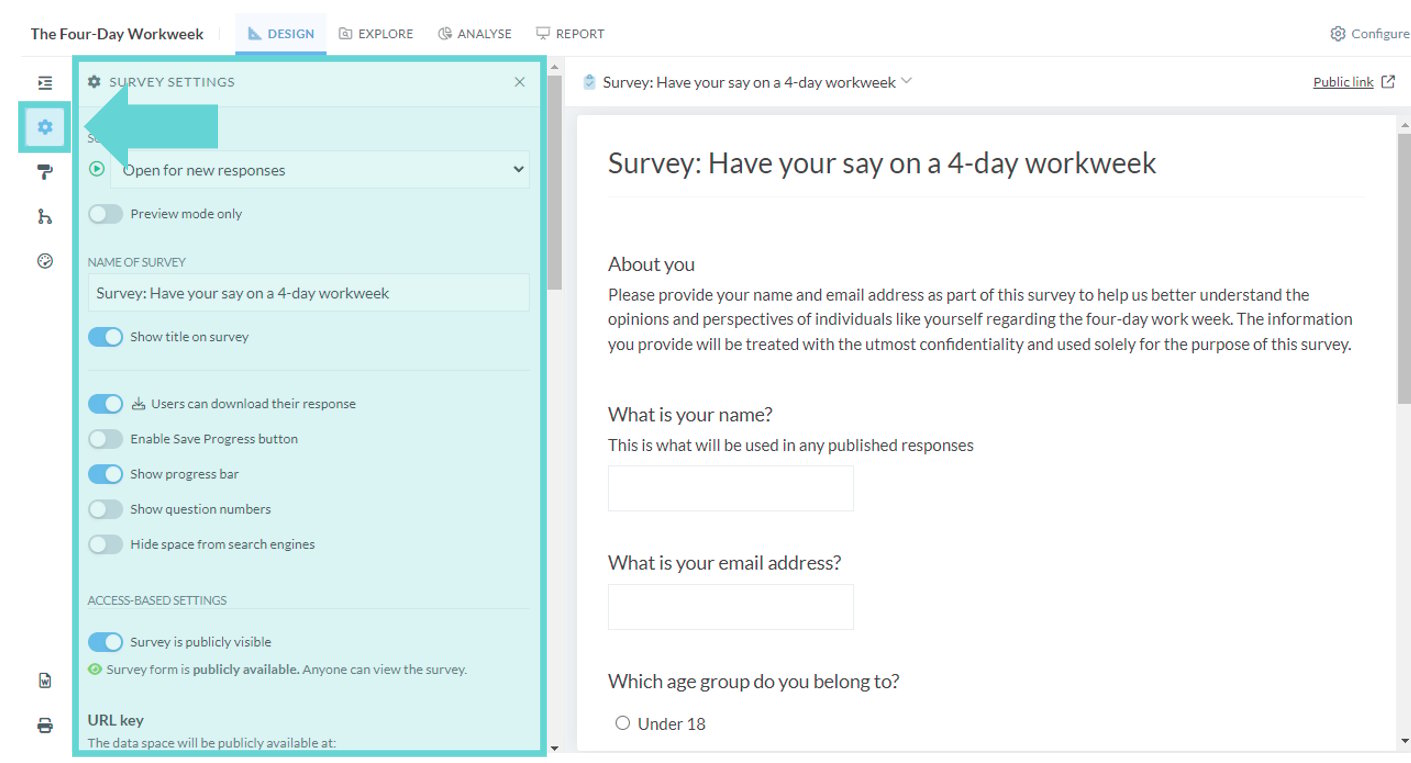Edit the Name of Survey field
1411x763 pixels.
pos(309,293)
